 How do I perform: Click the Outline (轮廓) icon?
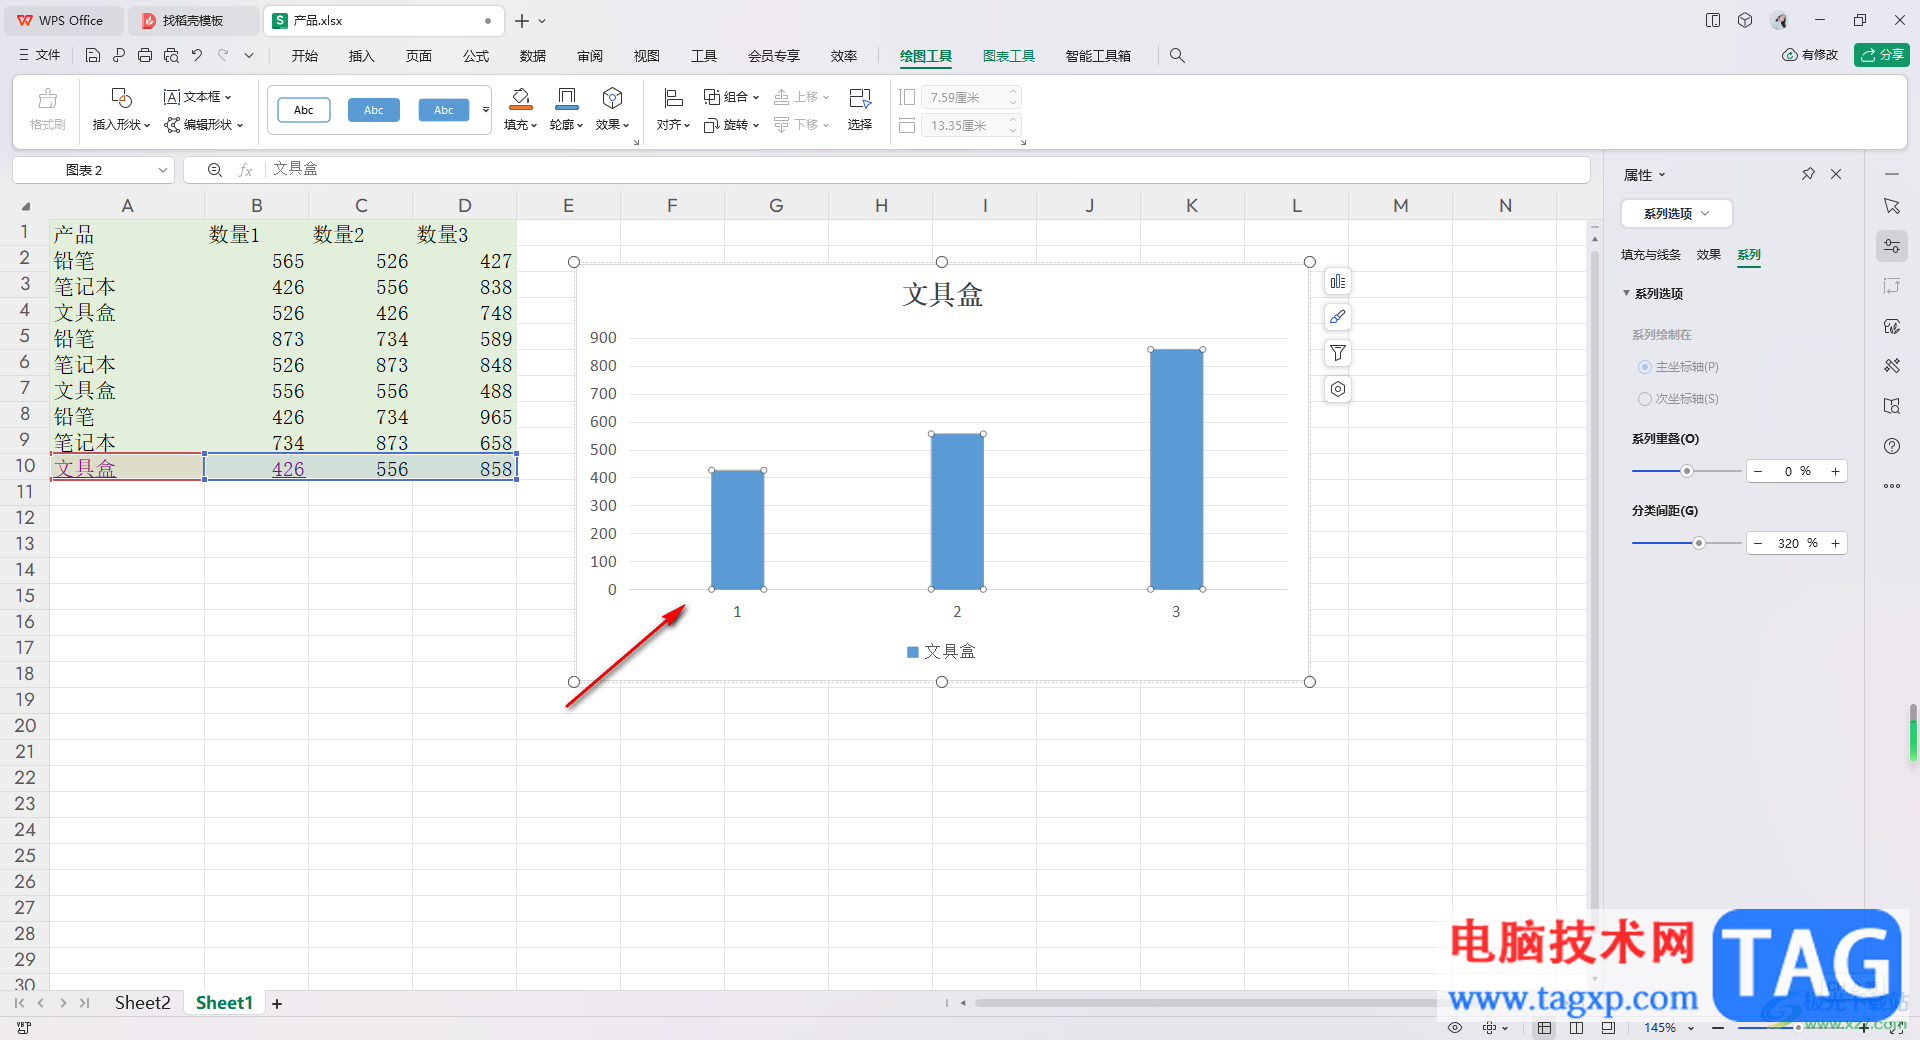click(566, 98)
